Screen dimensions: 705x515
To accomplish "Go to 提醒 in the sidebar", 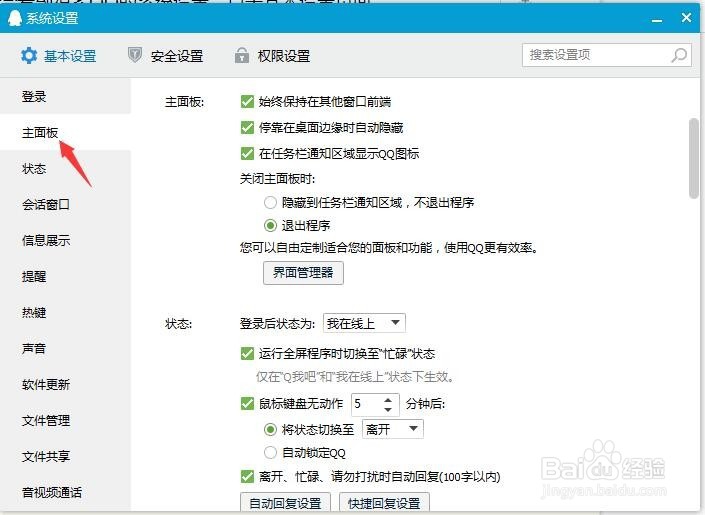I will click(65, 276).
